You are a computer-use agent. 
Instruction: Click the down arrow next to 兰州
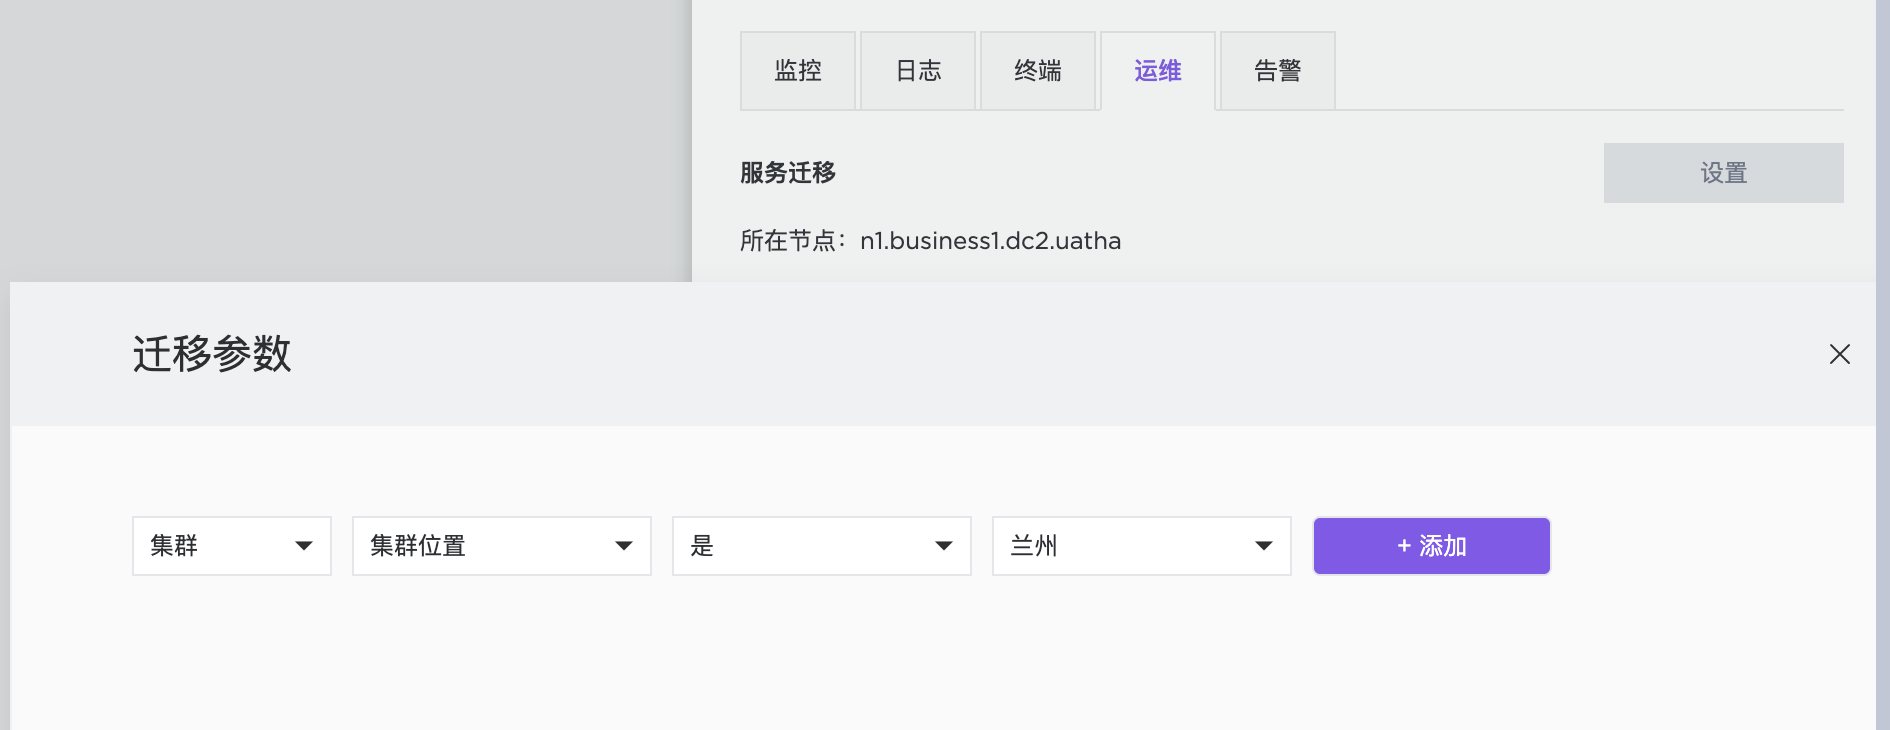click(1263, 546)
